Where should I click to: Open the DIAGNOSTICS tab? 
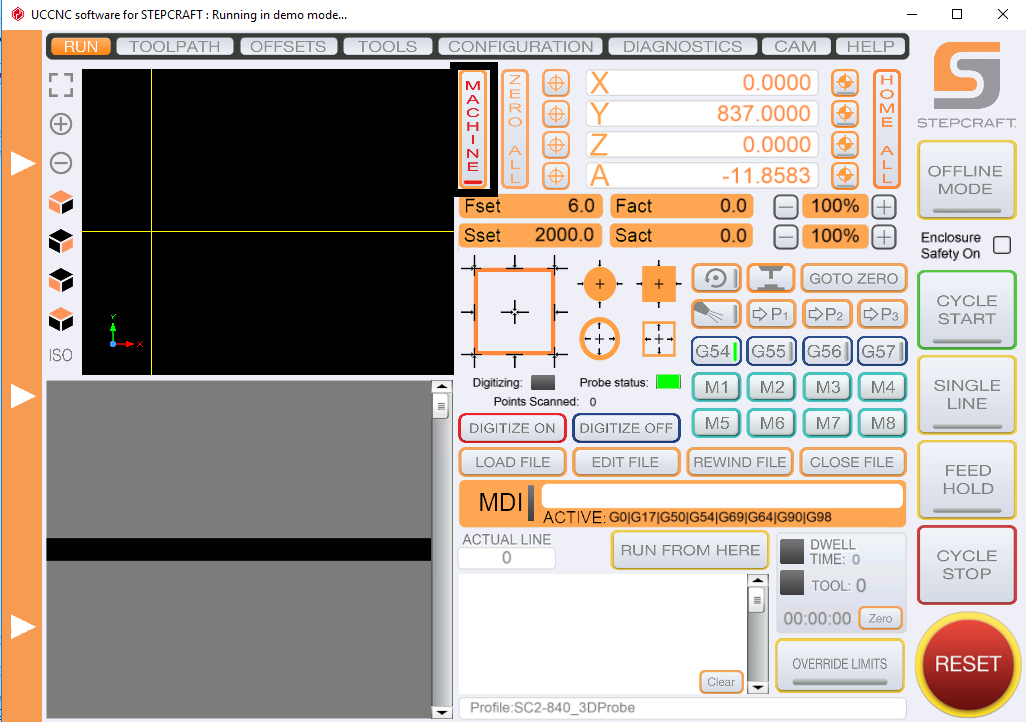coord(682,46)
